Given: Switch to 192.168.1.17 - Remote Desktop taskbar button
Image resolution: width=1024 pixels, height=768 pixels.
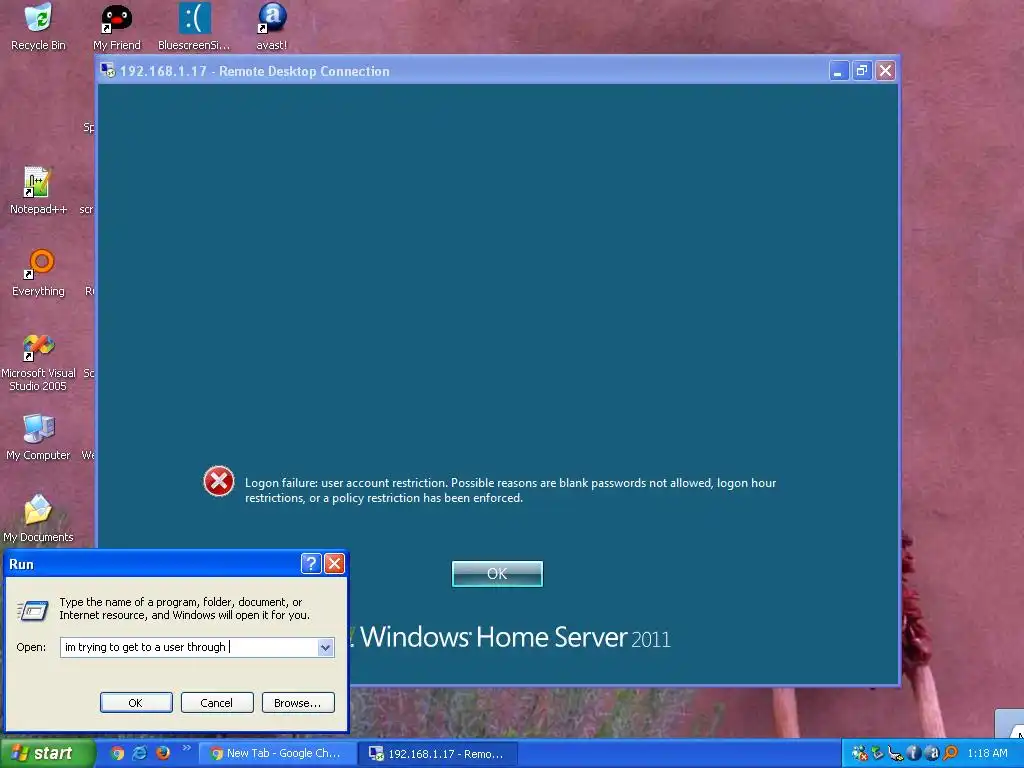Looking at the screenshot, I should click(439, 754).
